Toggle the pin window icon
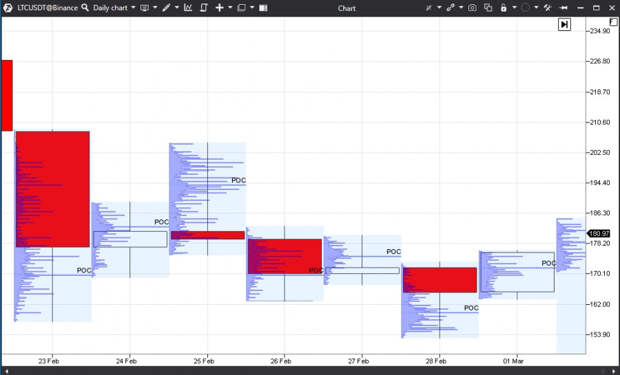This screenshot has height=375, width=620. [x=564, y=8]
